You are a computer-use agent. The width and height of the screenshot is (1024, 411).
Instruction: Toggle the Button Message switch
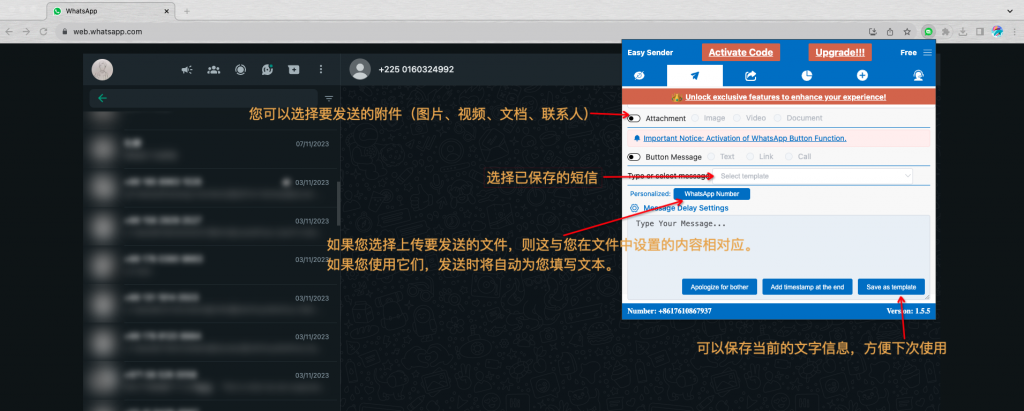(634, 157)
